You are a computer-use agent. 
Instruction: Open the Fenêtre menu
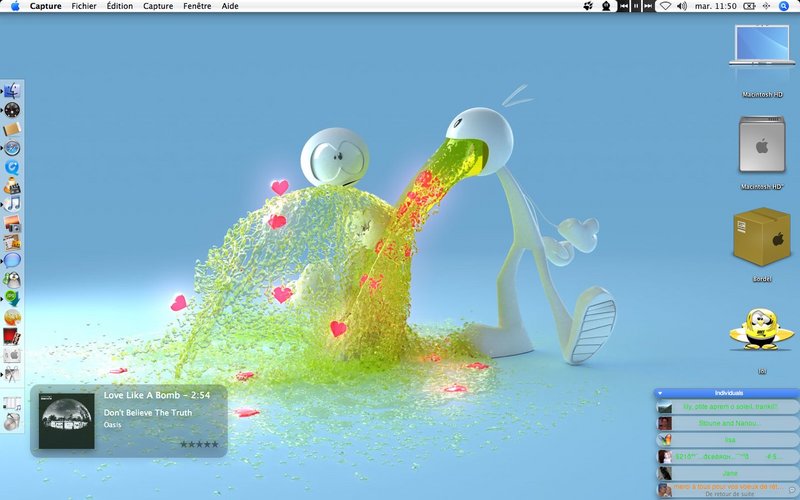(x=197, y=6)
